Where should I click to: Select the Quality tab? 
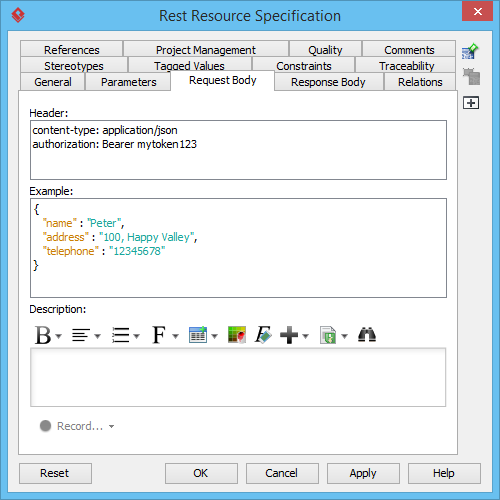click(325, 50)
